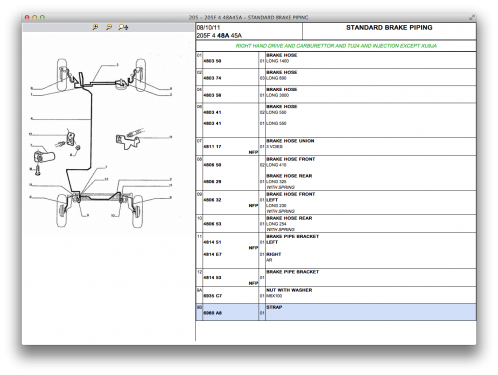Select the NUT WITH WASHER row
Image resolution: width=498 pixels, height=375 pixels.
point(336,295)
